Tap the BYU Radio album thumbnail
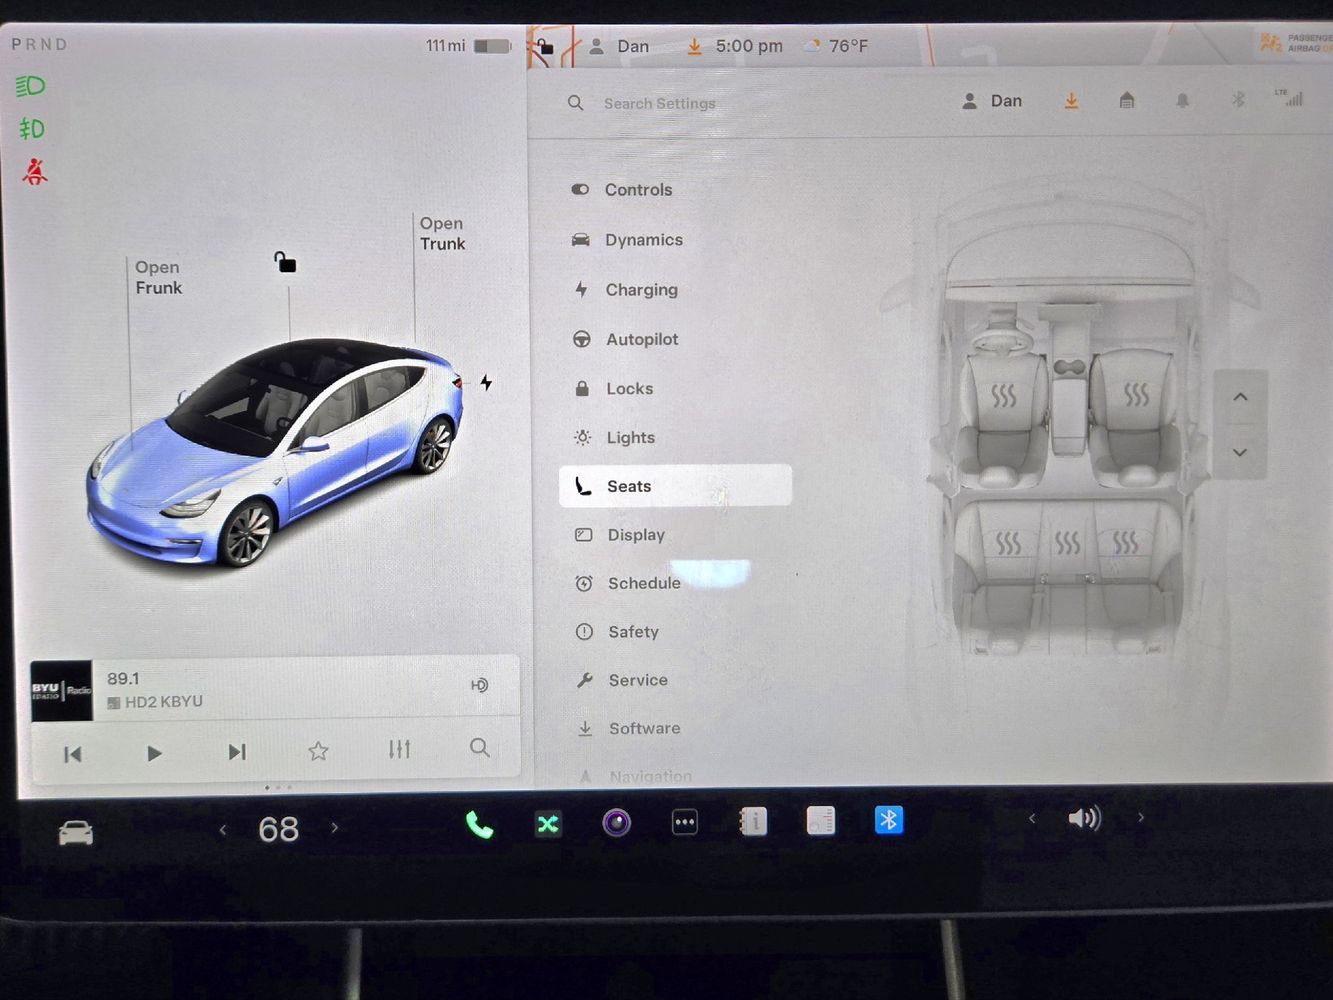 point(61,690)
